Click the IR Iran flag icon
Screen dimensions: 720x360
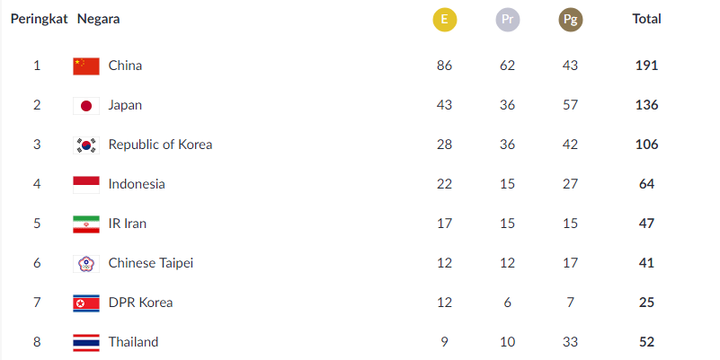pyautogui.click(x=86, y=224)
